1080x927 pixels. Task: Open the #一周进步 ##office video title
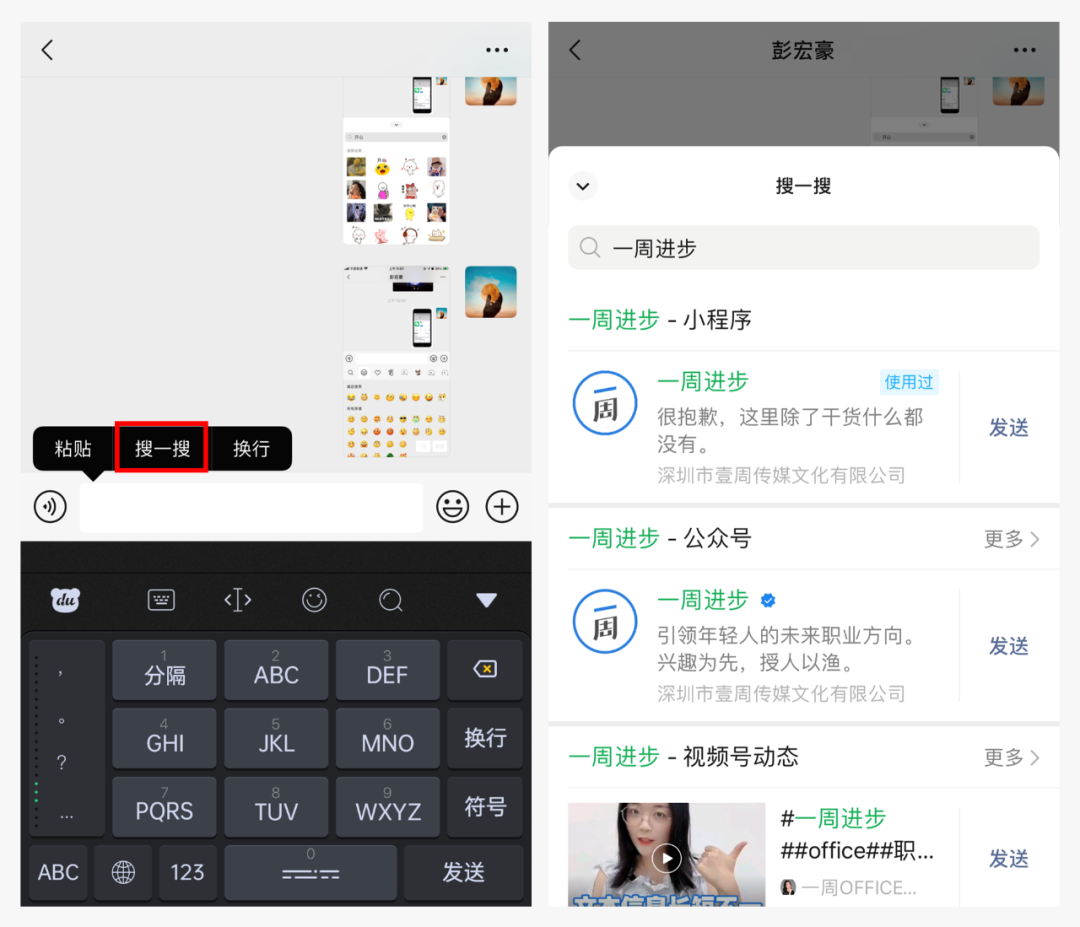856,835
